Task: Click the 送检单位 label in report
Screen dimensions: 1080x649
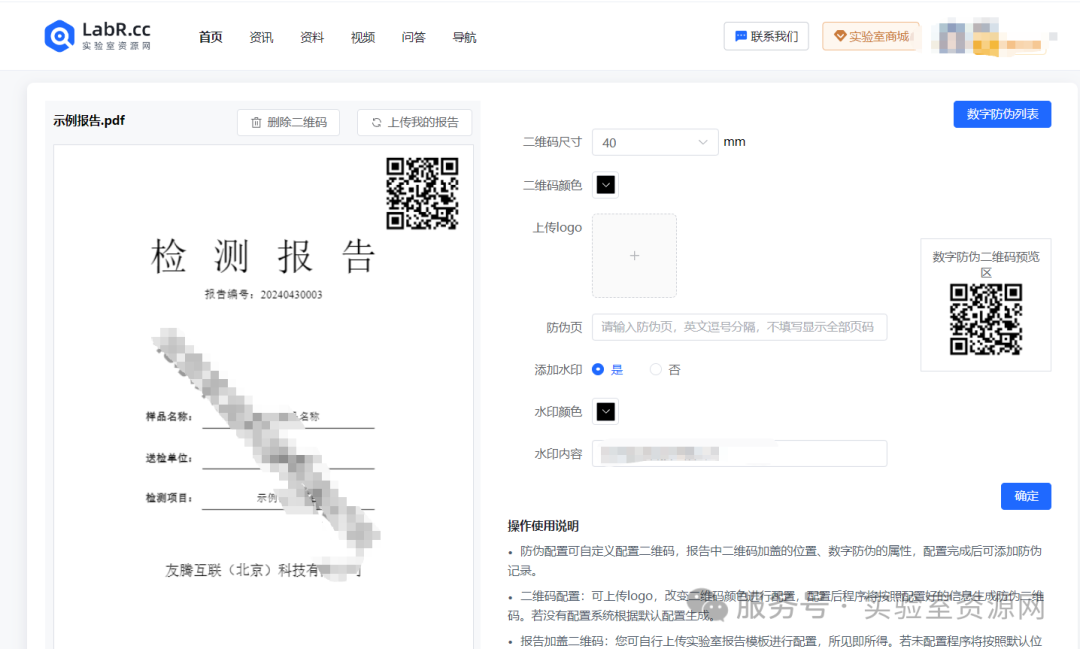Action: coord(169,457)
